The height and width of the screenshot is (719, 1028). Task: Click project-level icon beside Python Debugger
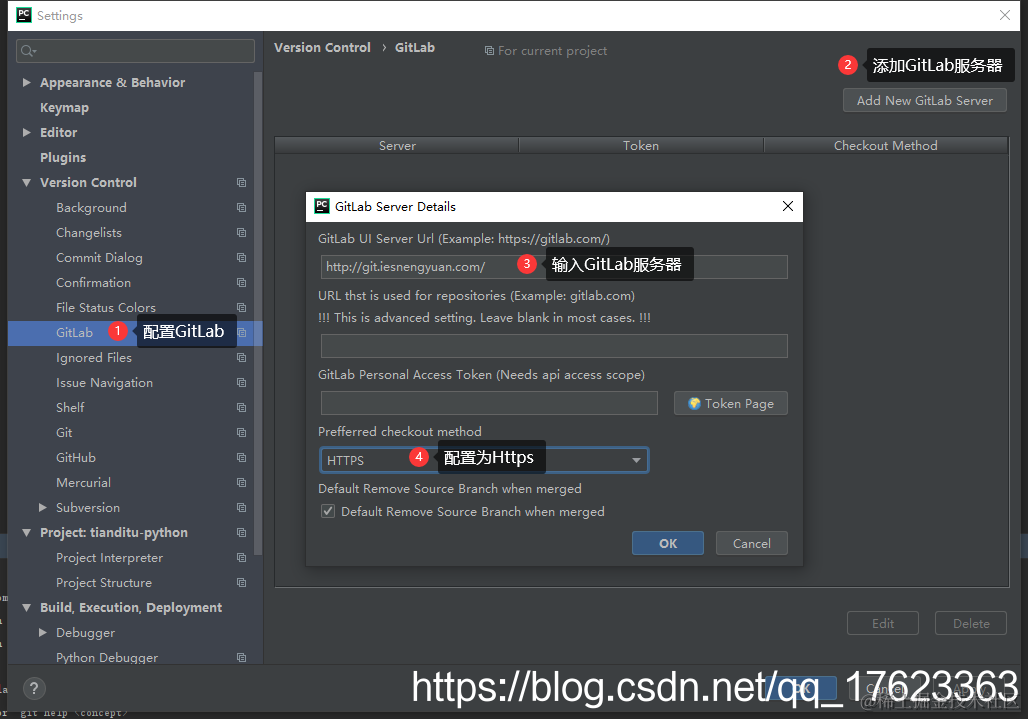[241, 657]
